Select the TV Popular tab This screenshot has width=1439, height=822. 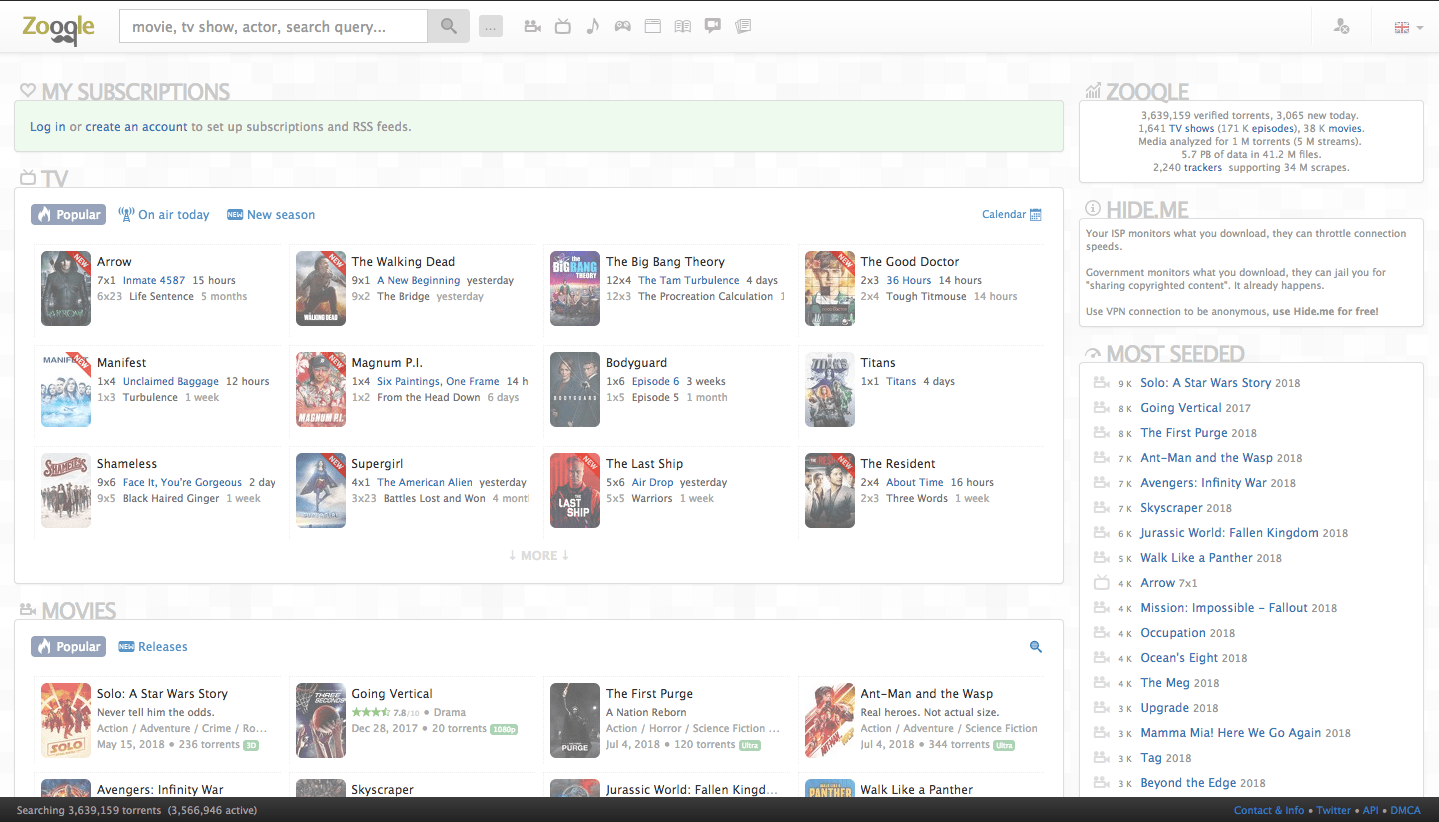pyautogui.click(x=68, y=215)
